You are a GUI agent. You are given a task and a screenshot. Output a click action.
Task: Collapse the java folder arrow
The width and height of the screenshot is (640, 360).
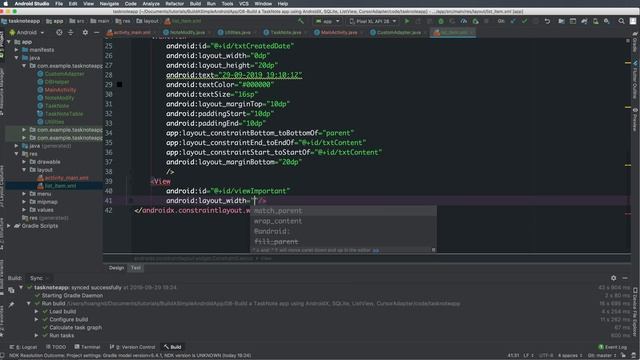point(17,58)
